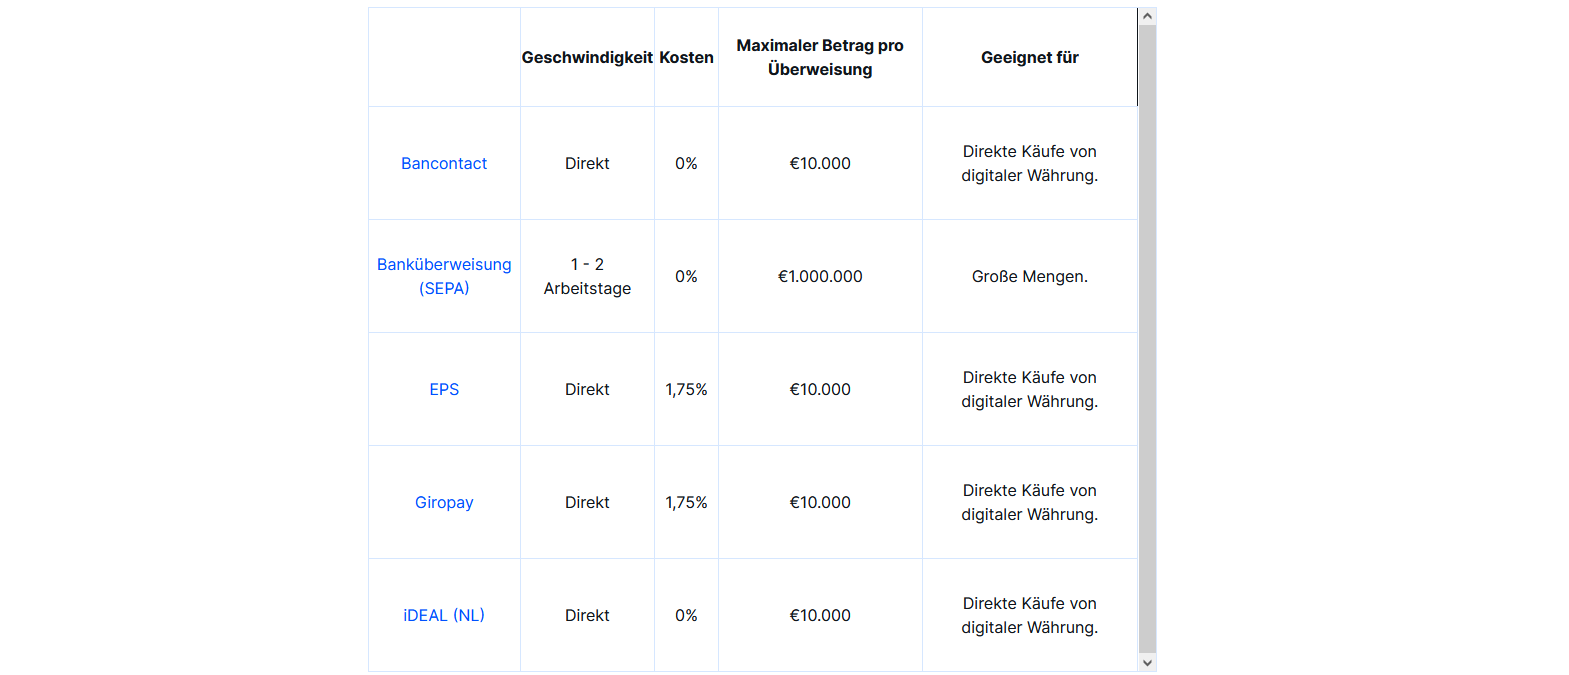Viewport: 1569px width, 675px height.
Task: Open the Bancontact link
Action: click(444, 163)
